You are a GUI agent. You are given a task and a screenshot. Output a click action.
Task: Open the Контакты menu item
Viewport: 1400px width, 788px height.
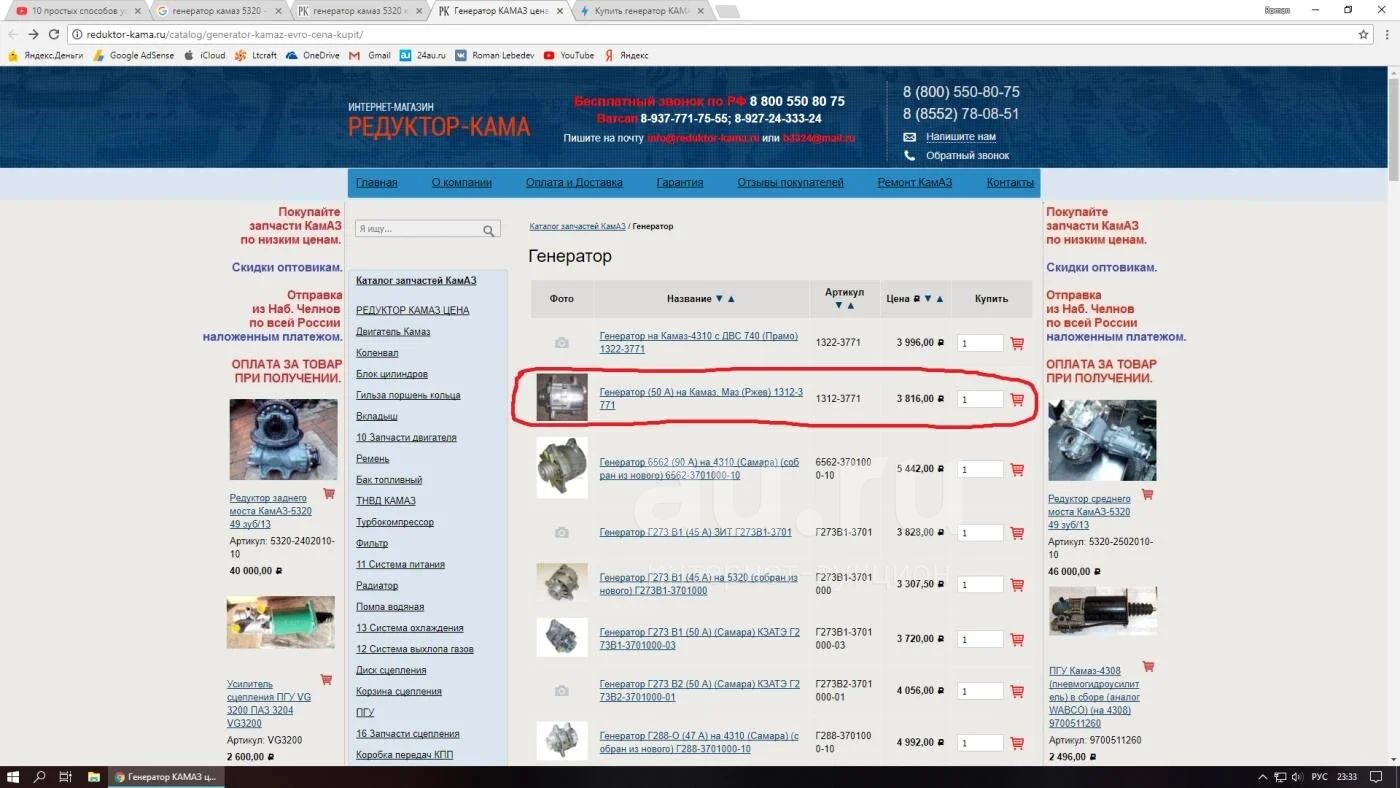point(1010,183)
